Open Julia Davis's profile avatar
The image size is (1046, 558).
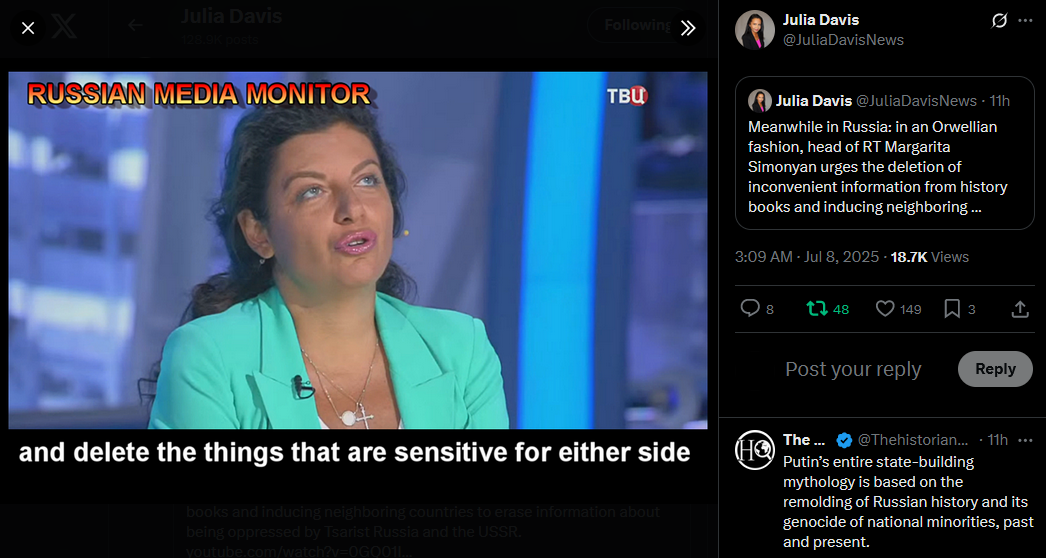tap(754, 30)
